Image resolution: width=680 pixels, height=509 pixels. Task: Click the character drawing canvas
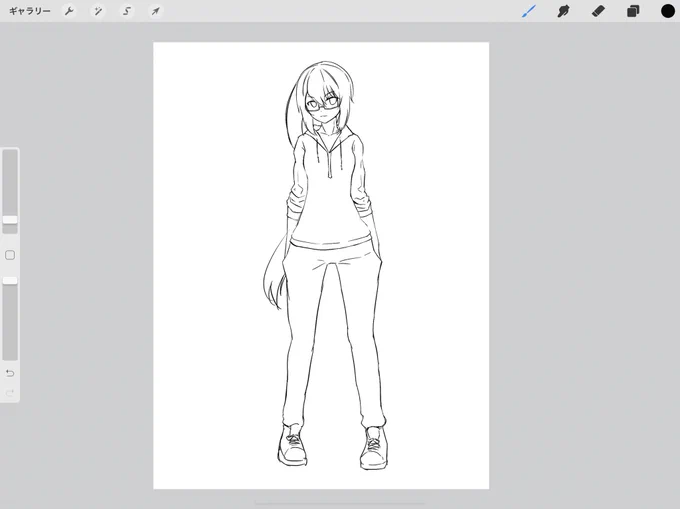321,265
